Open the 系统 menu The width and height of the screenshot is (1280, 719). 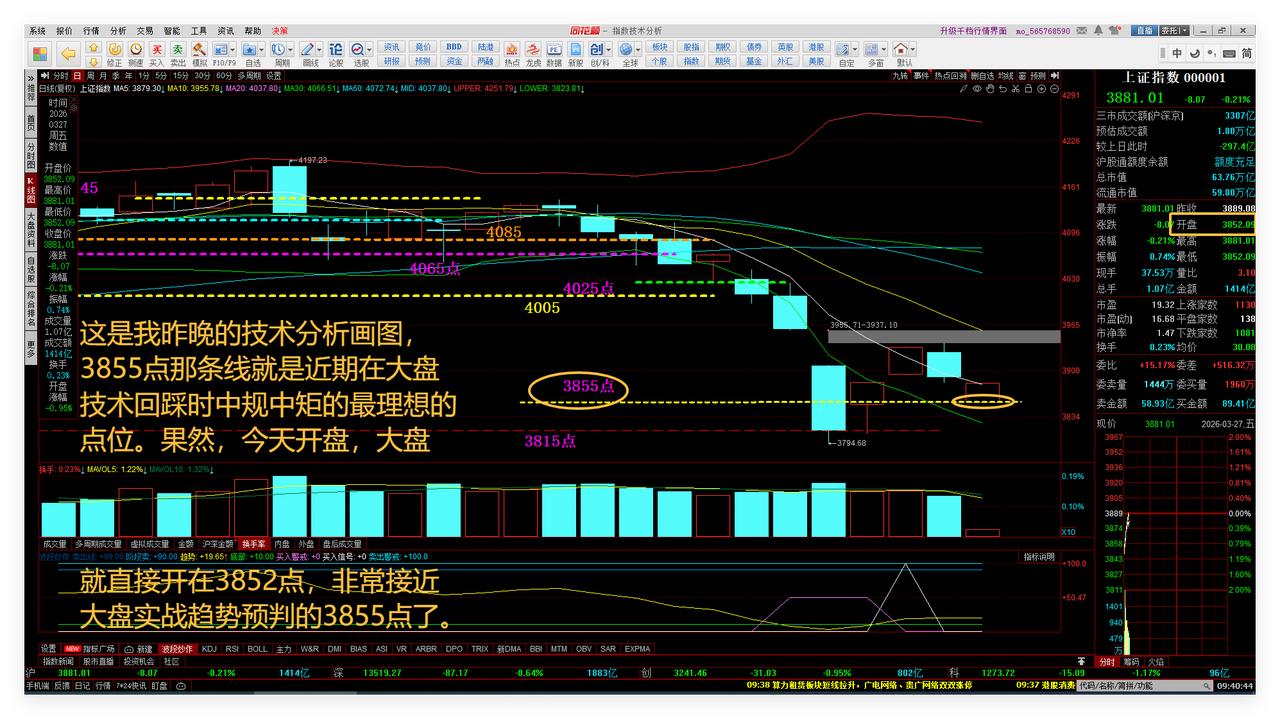pos(38,31)
